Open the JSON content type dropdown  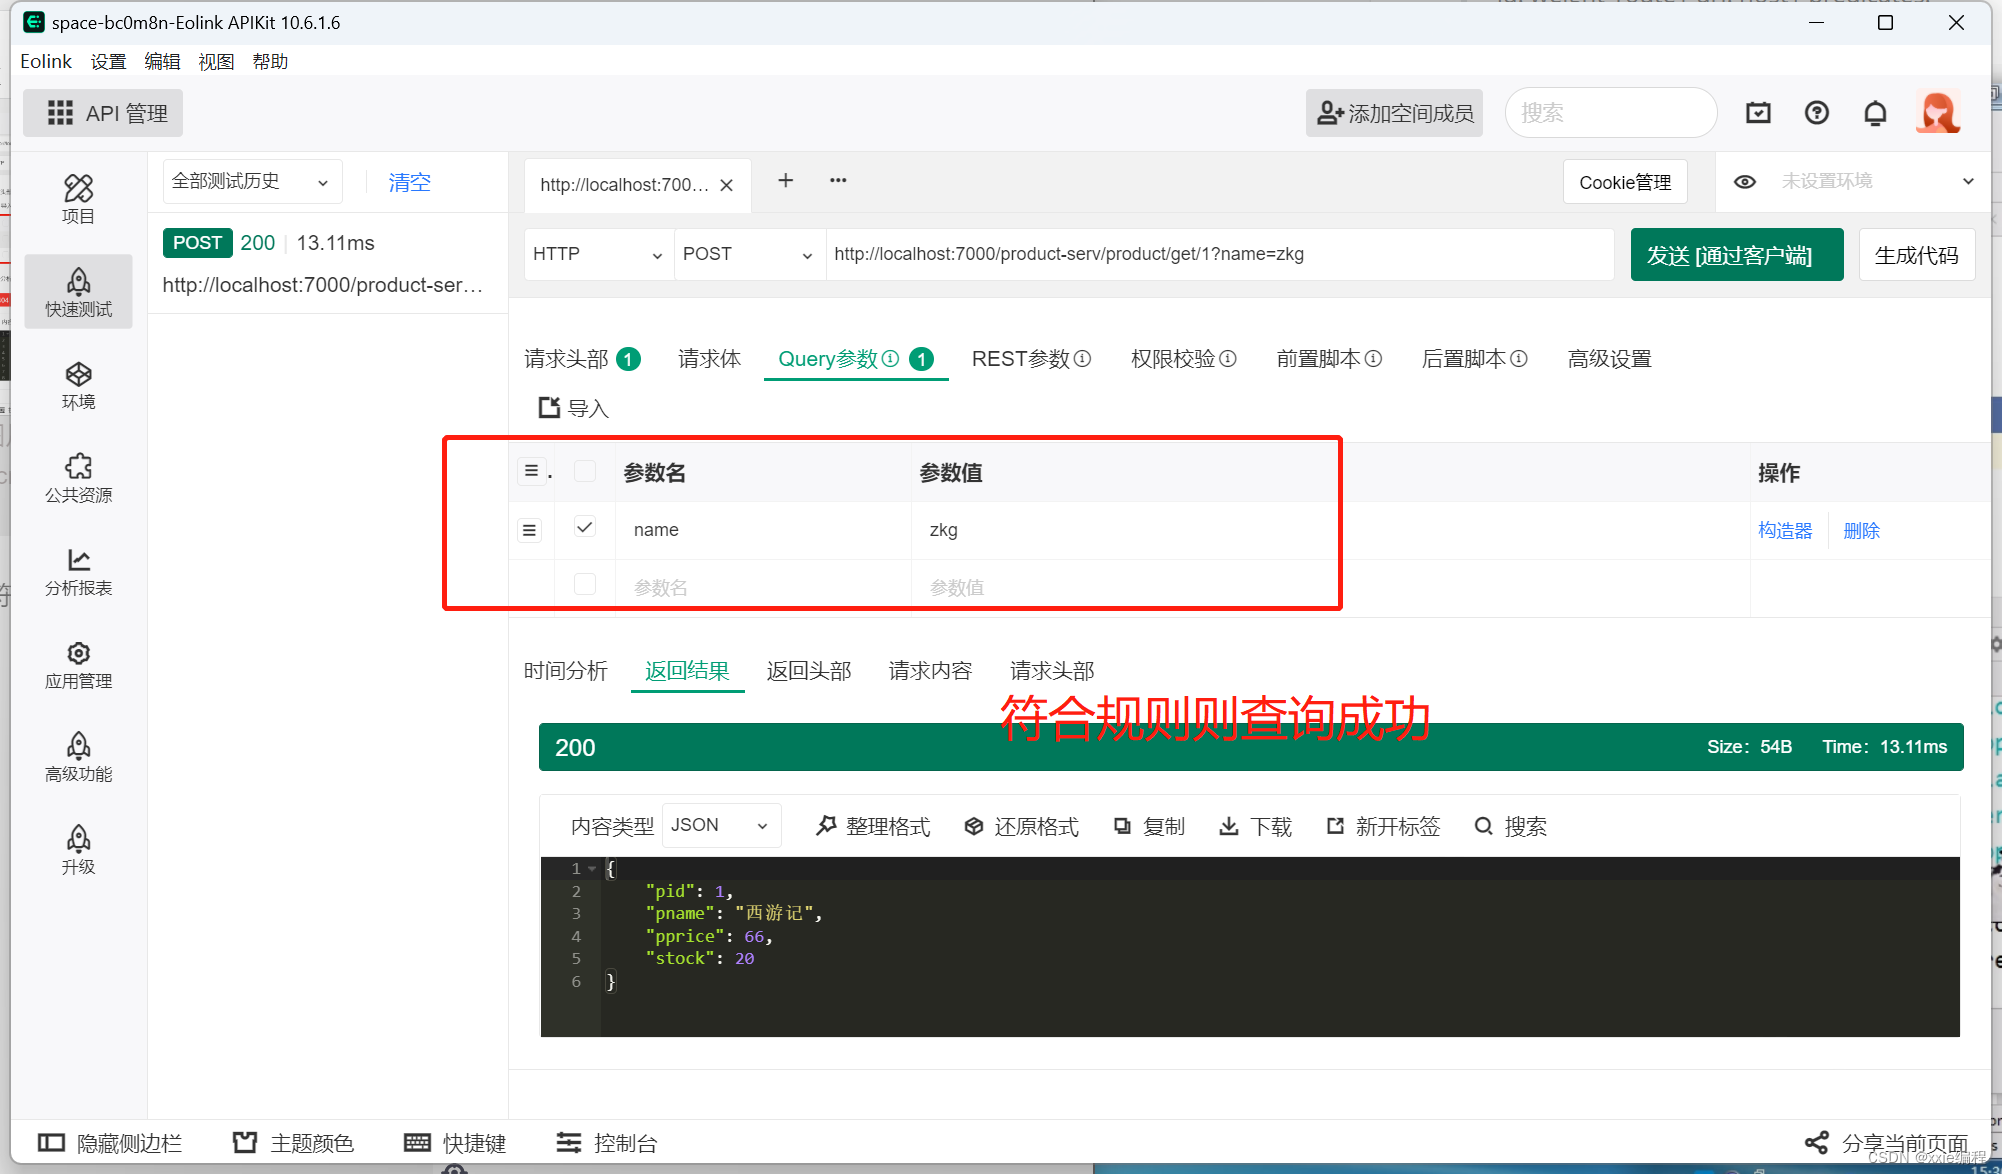coord(720,825)
